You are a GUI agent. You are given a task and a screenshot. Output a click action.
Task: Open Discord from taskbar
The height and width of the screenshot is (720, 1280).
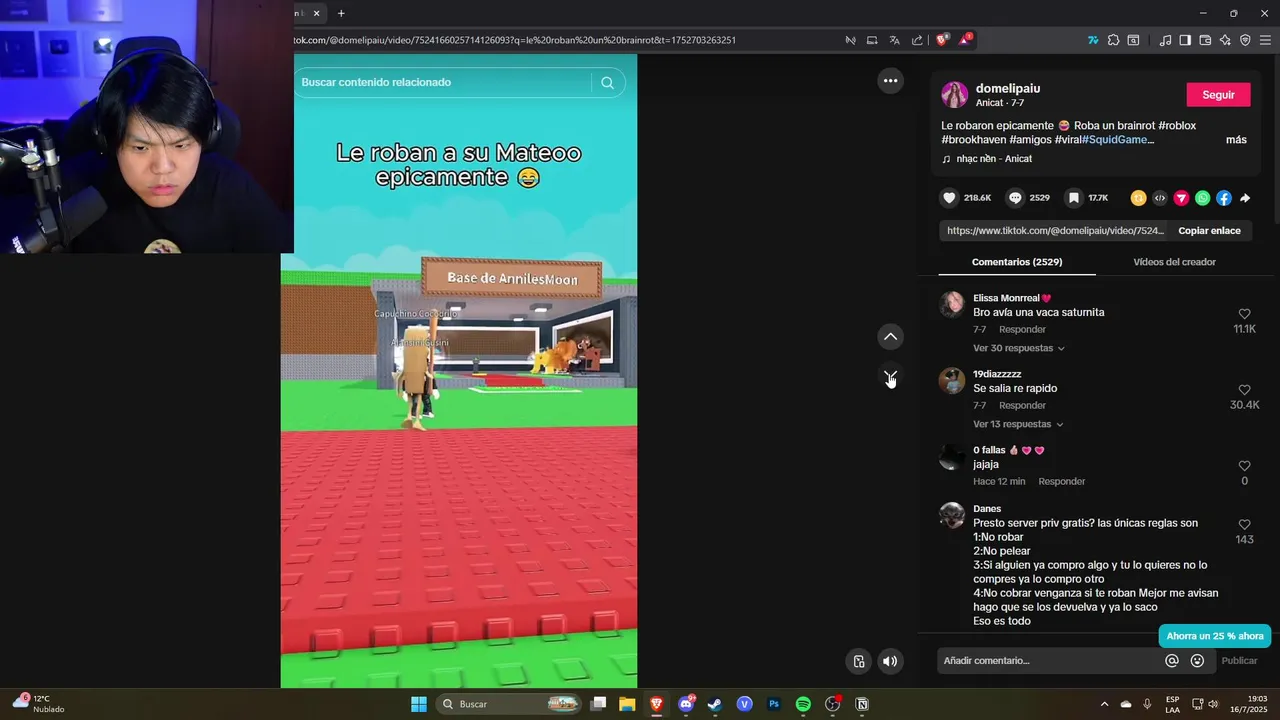(x=686, y=704)
